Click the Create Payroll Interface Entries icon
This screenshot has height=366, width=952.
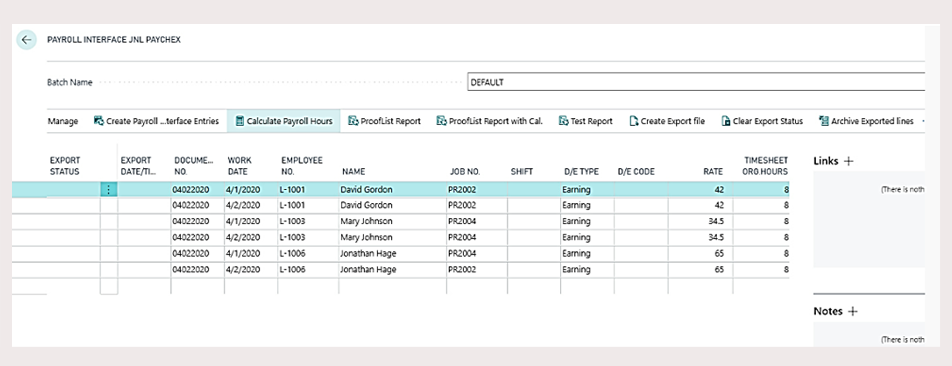point(99,121)
